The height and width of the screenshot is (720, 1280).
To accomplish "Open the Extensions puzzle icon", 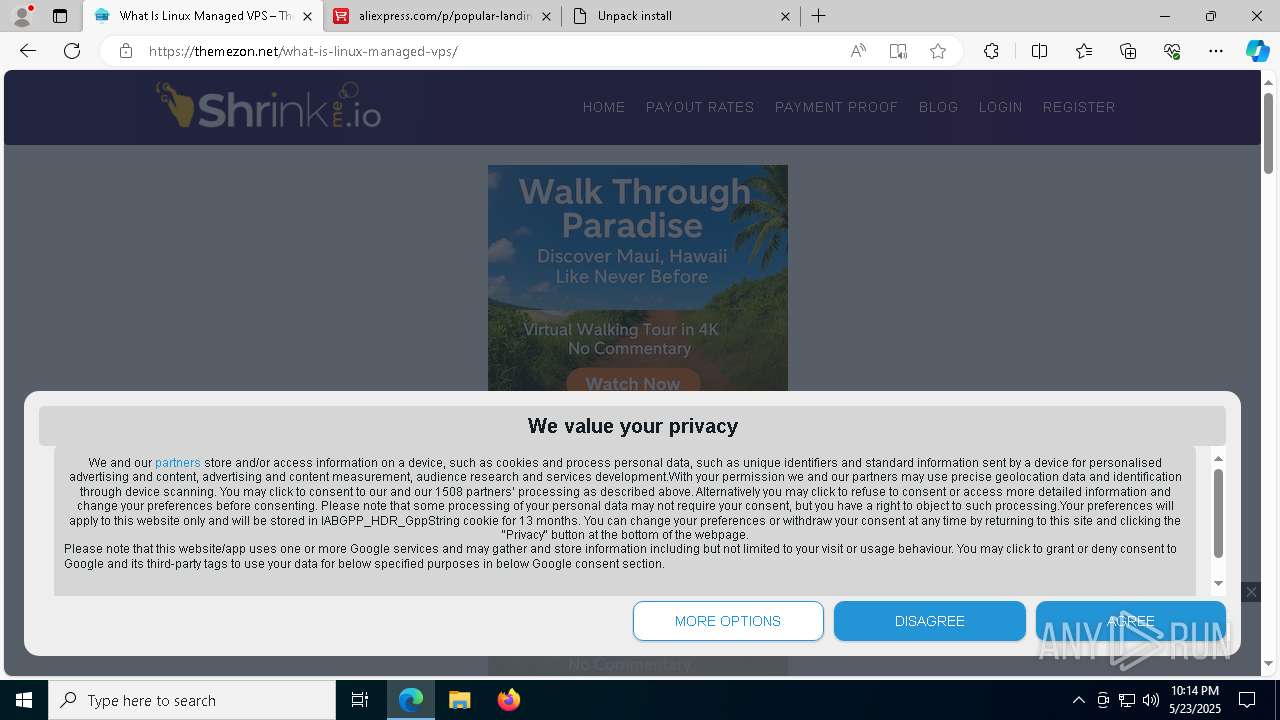I will [x=991, y=51].
